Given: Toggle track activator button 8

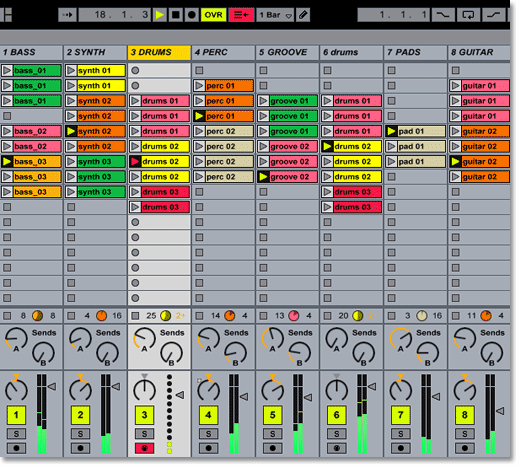Looking at the screenshot, I should (464, 415).
